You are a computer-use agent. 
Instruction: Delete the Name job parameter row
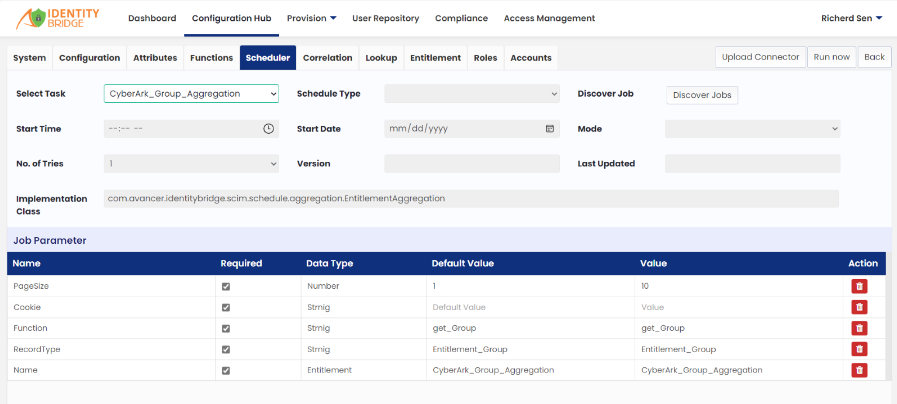click(859, 370)
